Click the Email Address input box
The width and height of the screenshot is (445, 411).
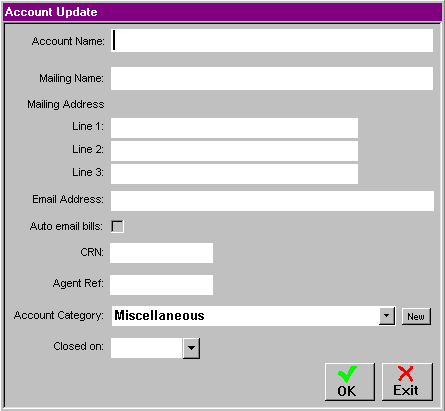(272, 201)
